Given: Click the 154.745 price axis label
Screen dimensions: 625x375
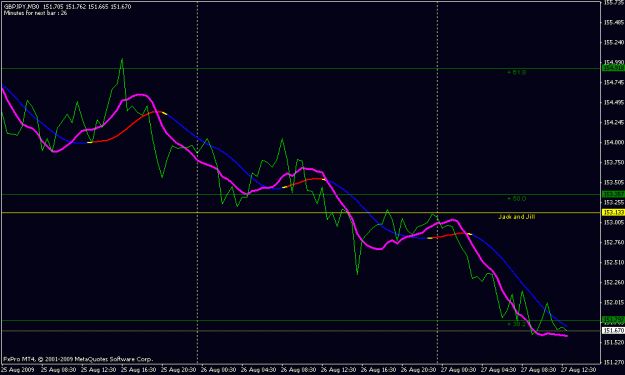Looking at the screenshot, I should (x=614, y=82).
